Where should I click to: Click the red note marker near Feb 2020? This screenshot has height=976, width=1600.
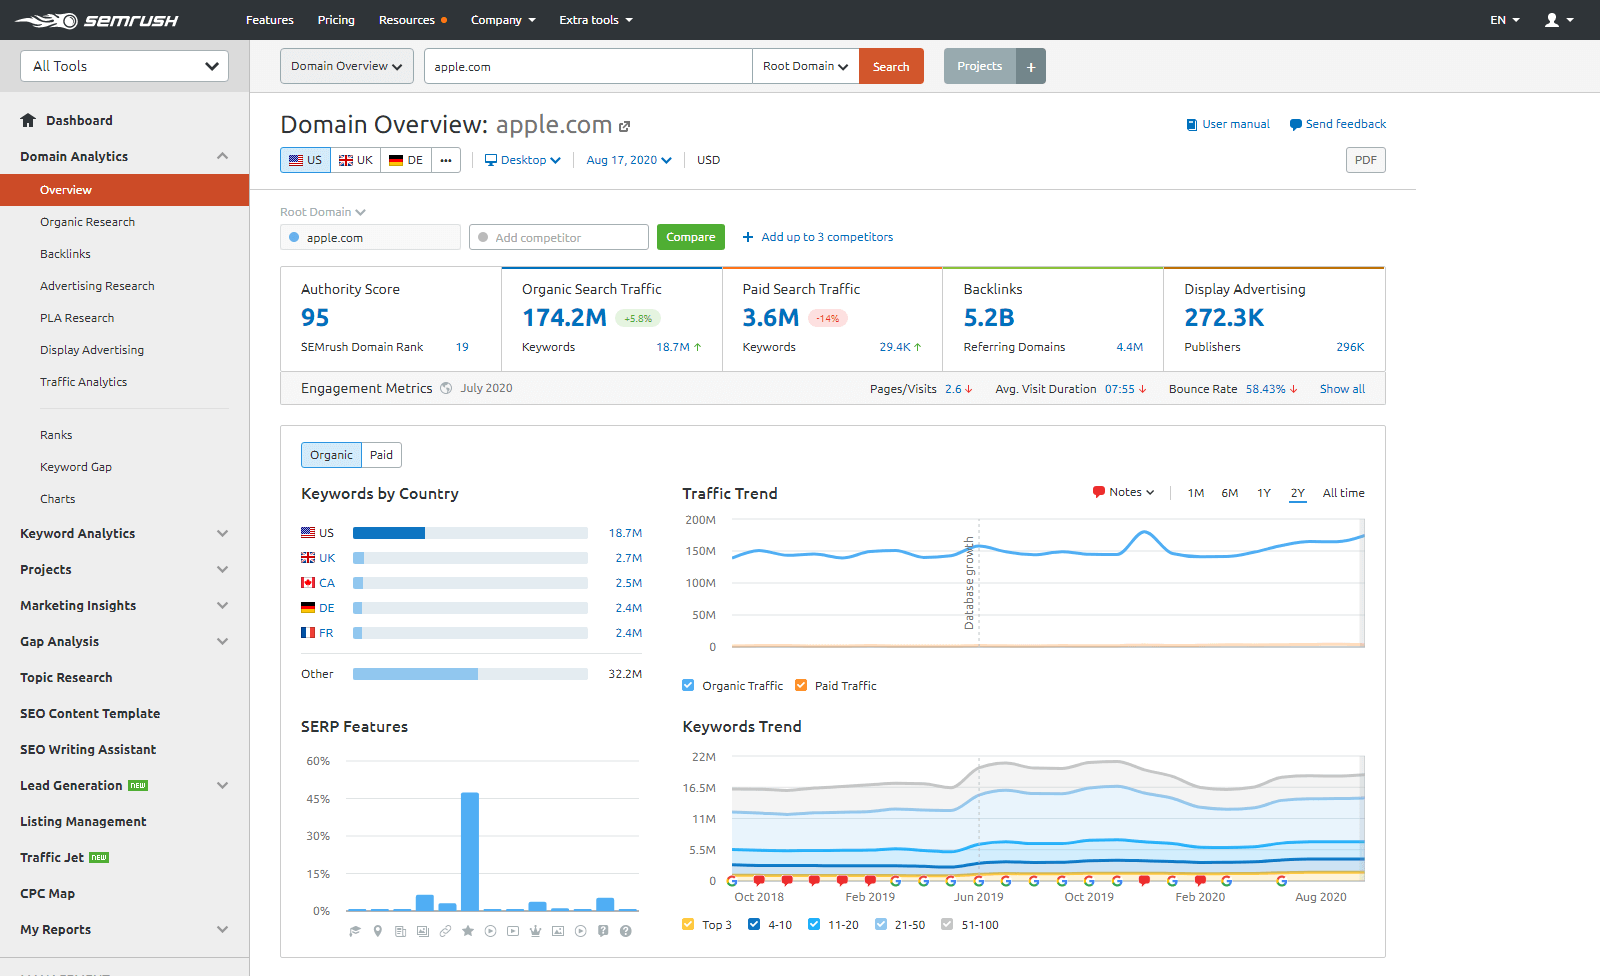[1200, 881]
